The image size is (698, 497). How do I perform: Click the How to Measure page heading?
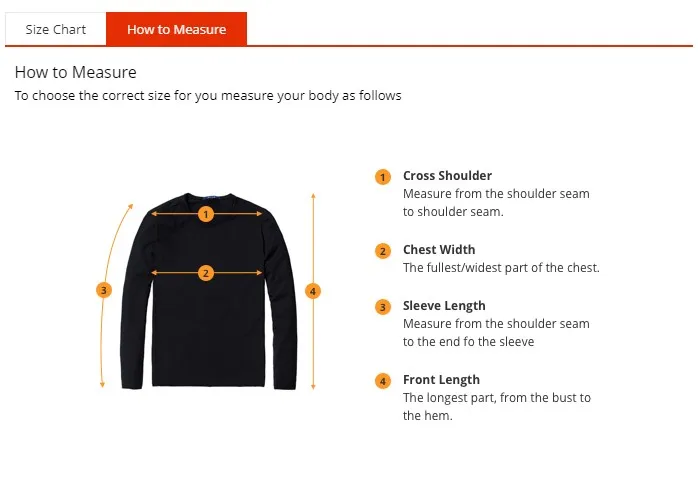(x=76, y=72)
